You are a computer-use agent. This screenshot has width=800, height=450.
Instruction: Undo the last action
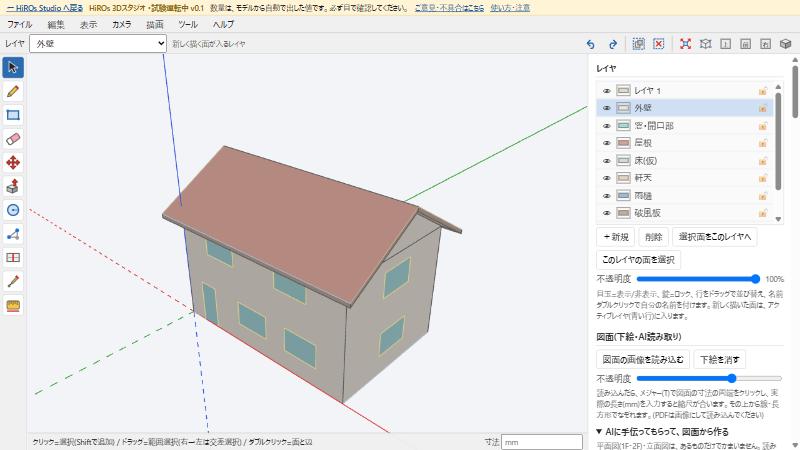[590, 44]
